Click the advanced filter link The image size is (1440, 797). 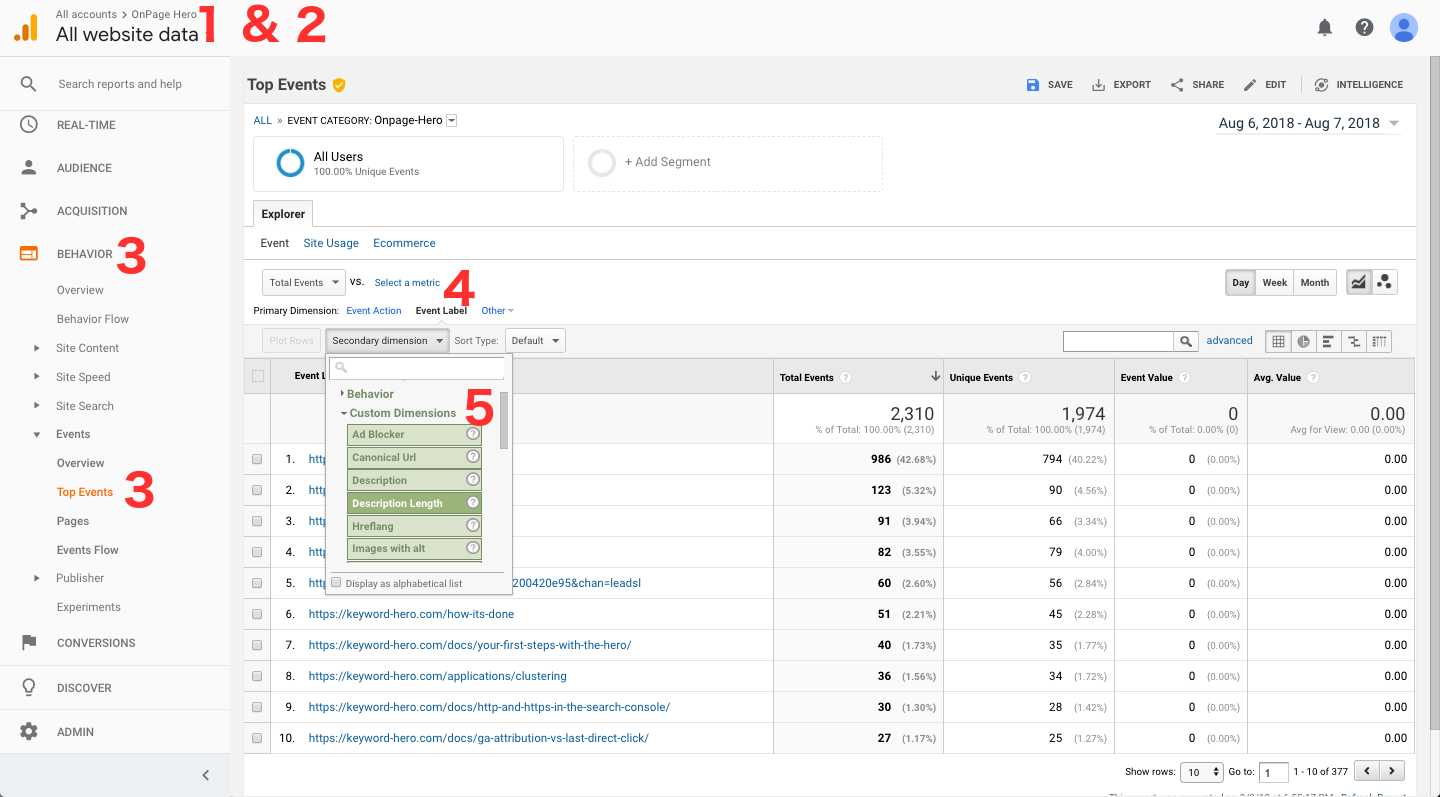pos(1229,341)
